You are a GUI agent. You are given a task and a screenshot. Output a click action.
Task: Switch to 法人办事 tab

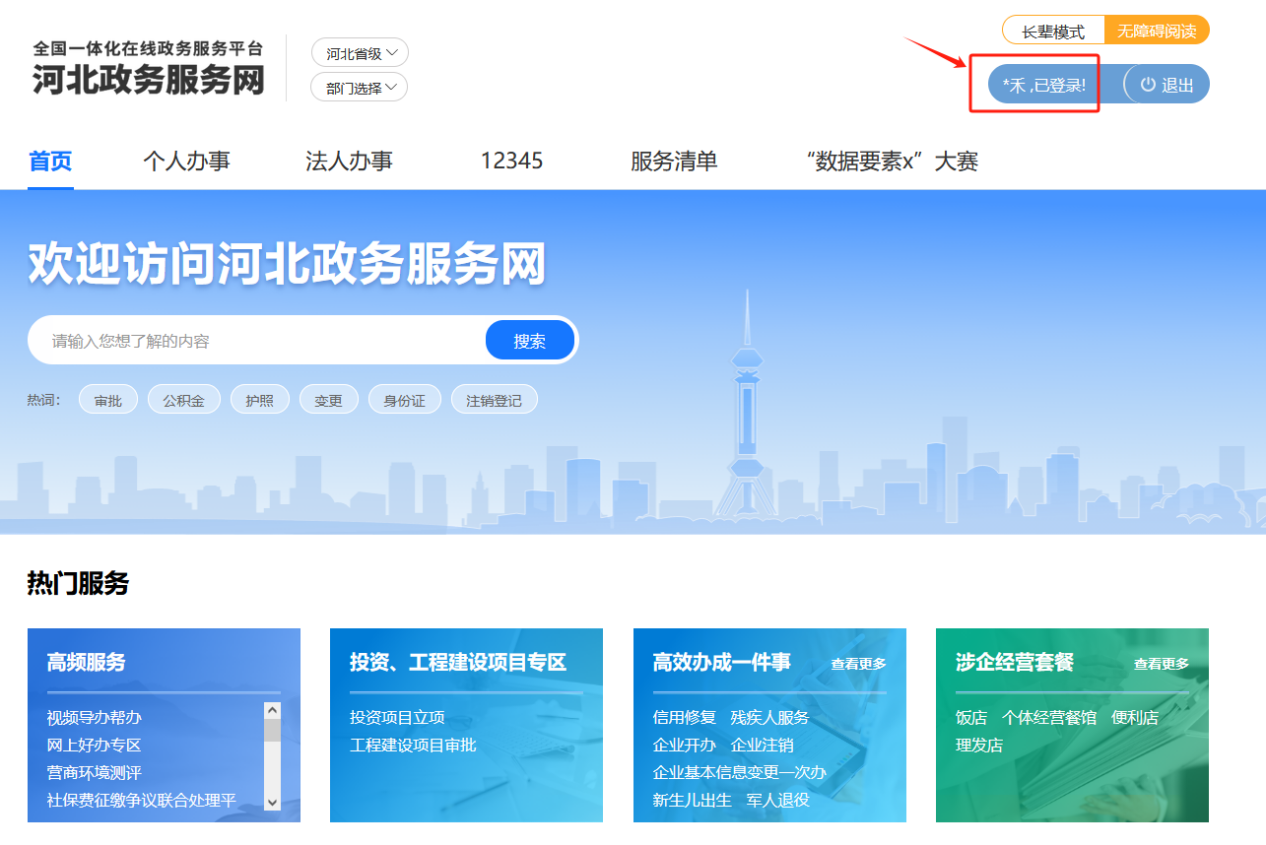349,161
